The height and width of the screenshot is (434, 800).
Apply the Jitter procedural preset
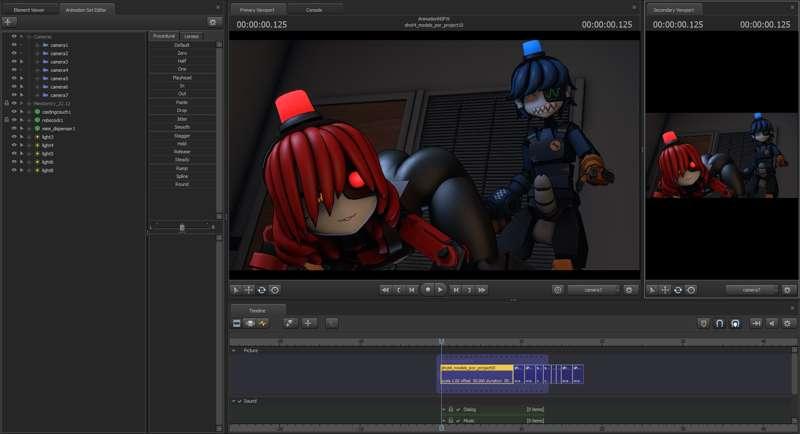pos(182,119)
